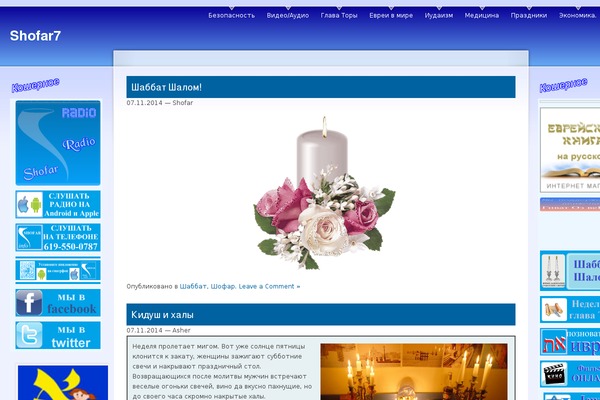This screenshot has width=600, height=400.
Task: Click the 07.11.2014 — Asher post date
Action: 158,330
